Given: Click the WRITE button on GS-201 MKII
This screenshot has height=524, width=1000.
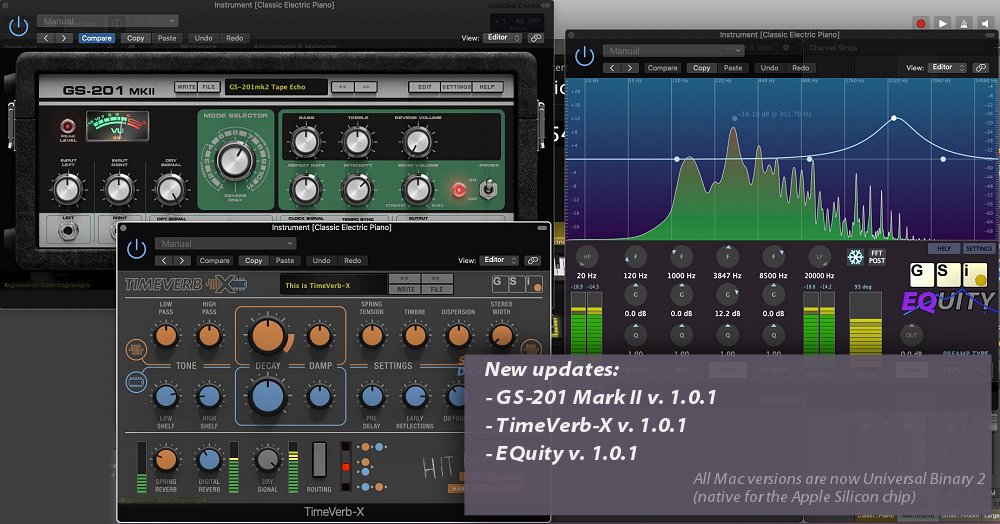Looking at the screenshot, I should click(x=186, y=87).
